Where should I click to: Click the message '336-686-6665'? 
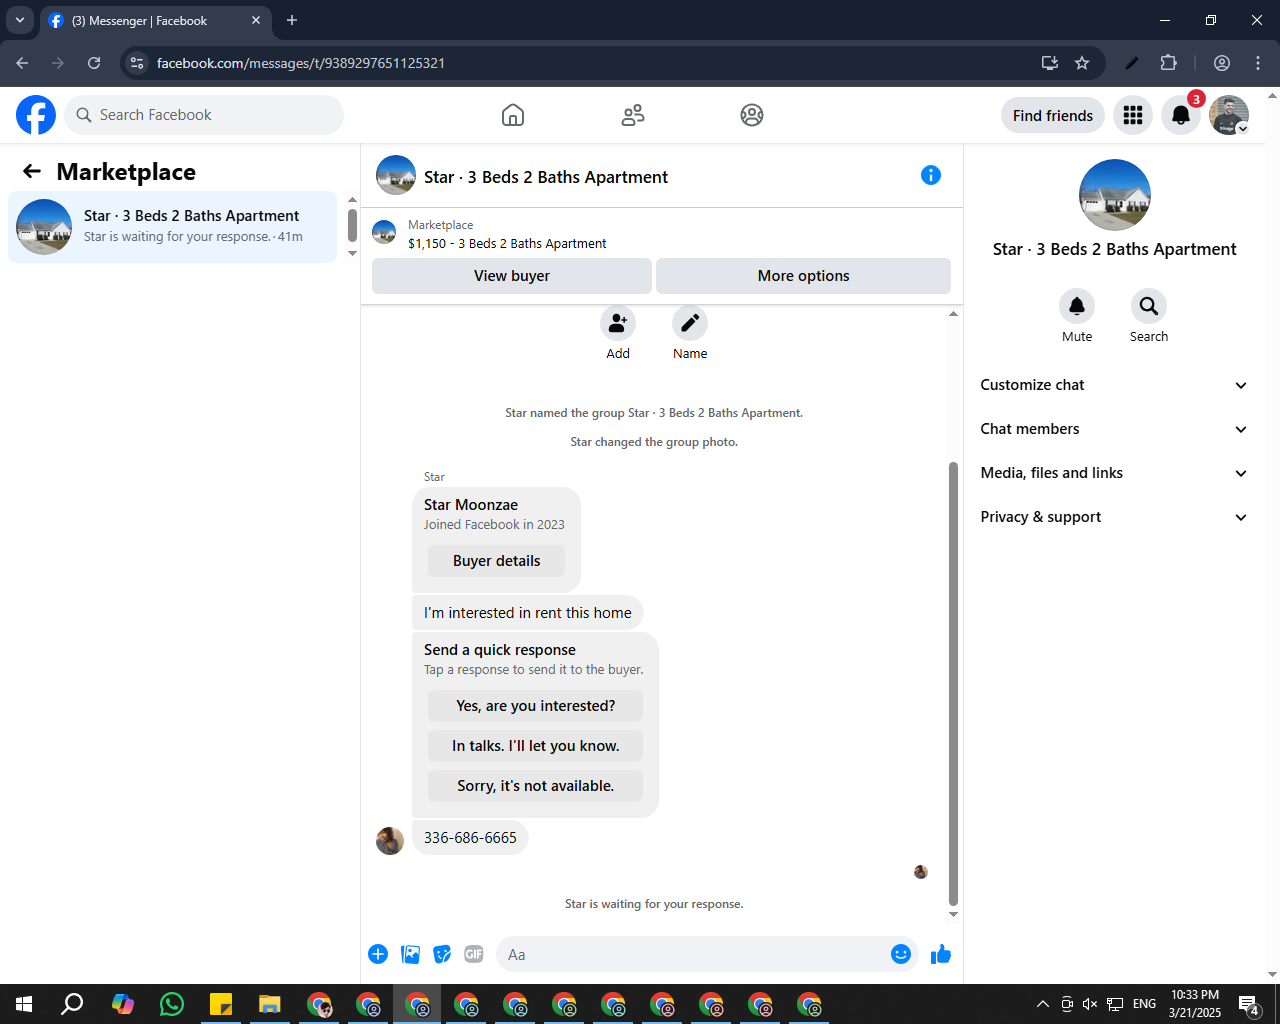tap(470, 838)
